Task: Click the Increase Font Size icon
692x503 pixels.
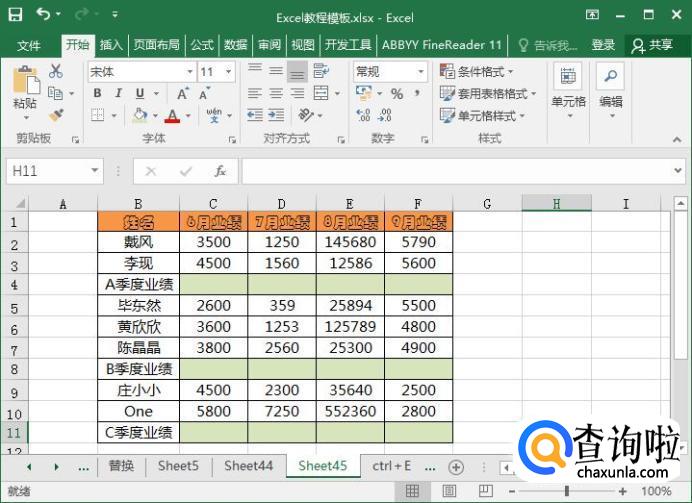Action: (183, 94)
